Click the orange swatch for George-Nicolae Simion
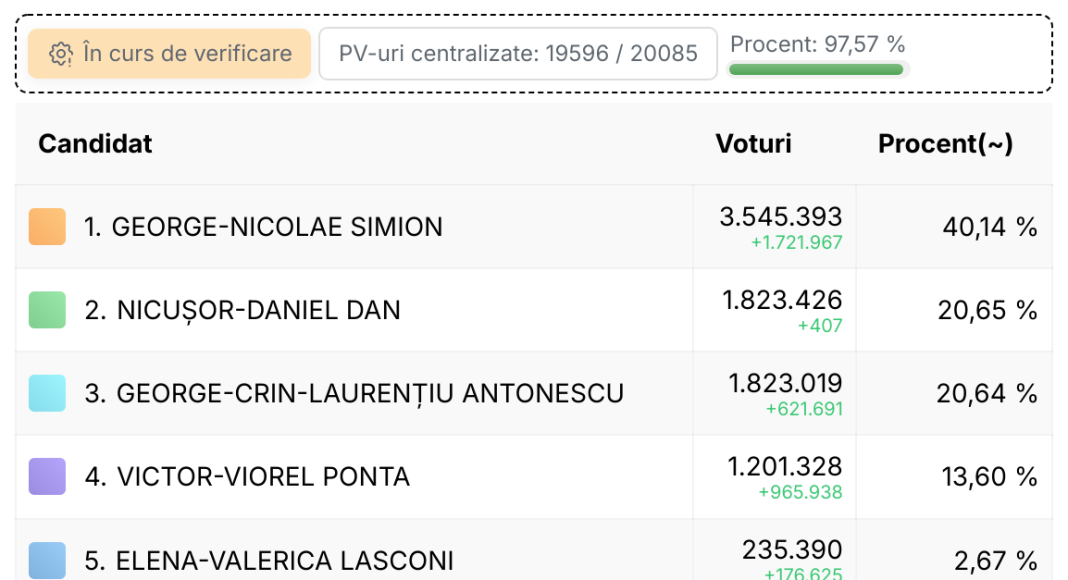Viewport: 1068px width, 580px height. coord(47,227)
